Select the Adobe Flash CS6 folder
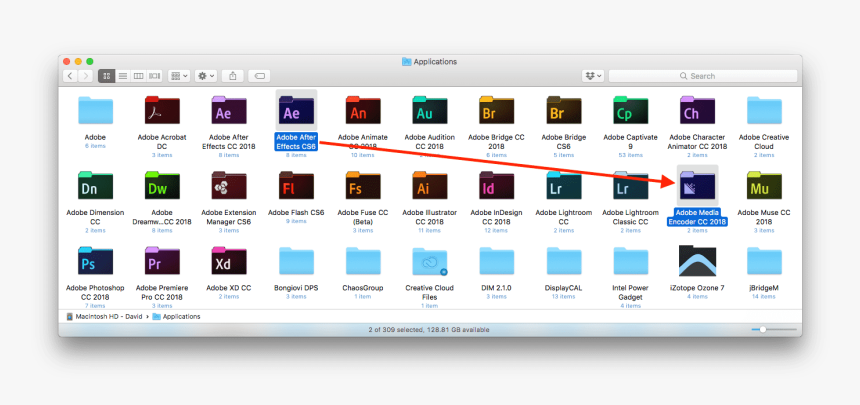This screenshot has width=860, height=405. pos(296,185)
